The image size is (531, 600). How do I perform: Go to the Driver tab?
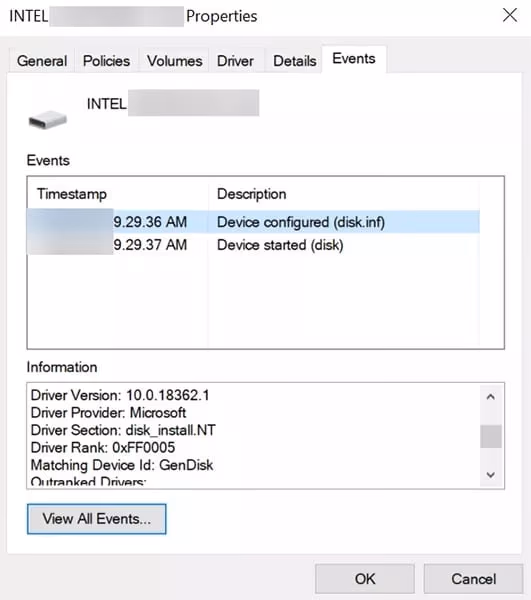click(235, 61)
